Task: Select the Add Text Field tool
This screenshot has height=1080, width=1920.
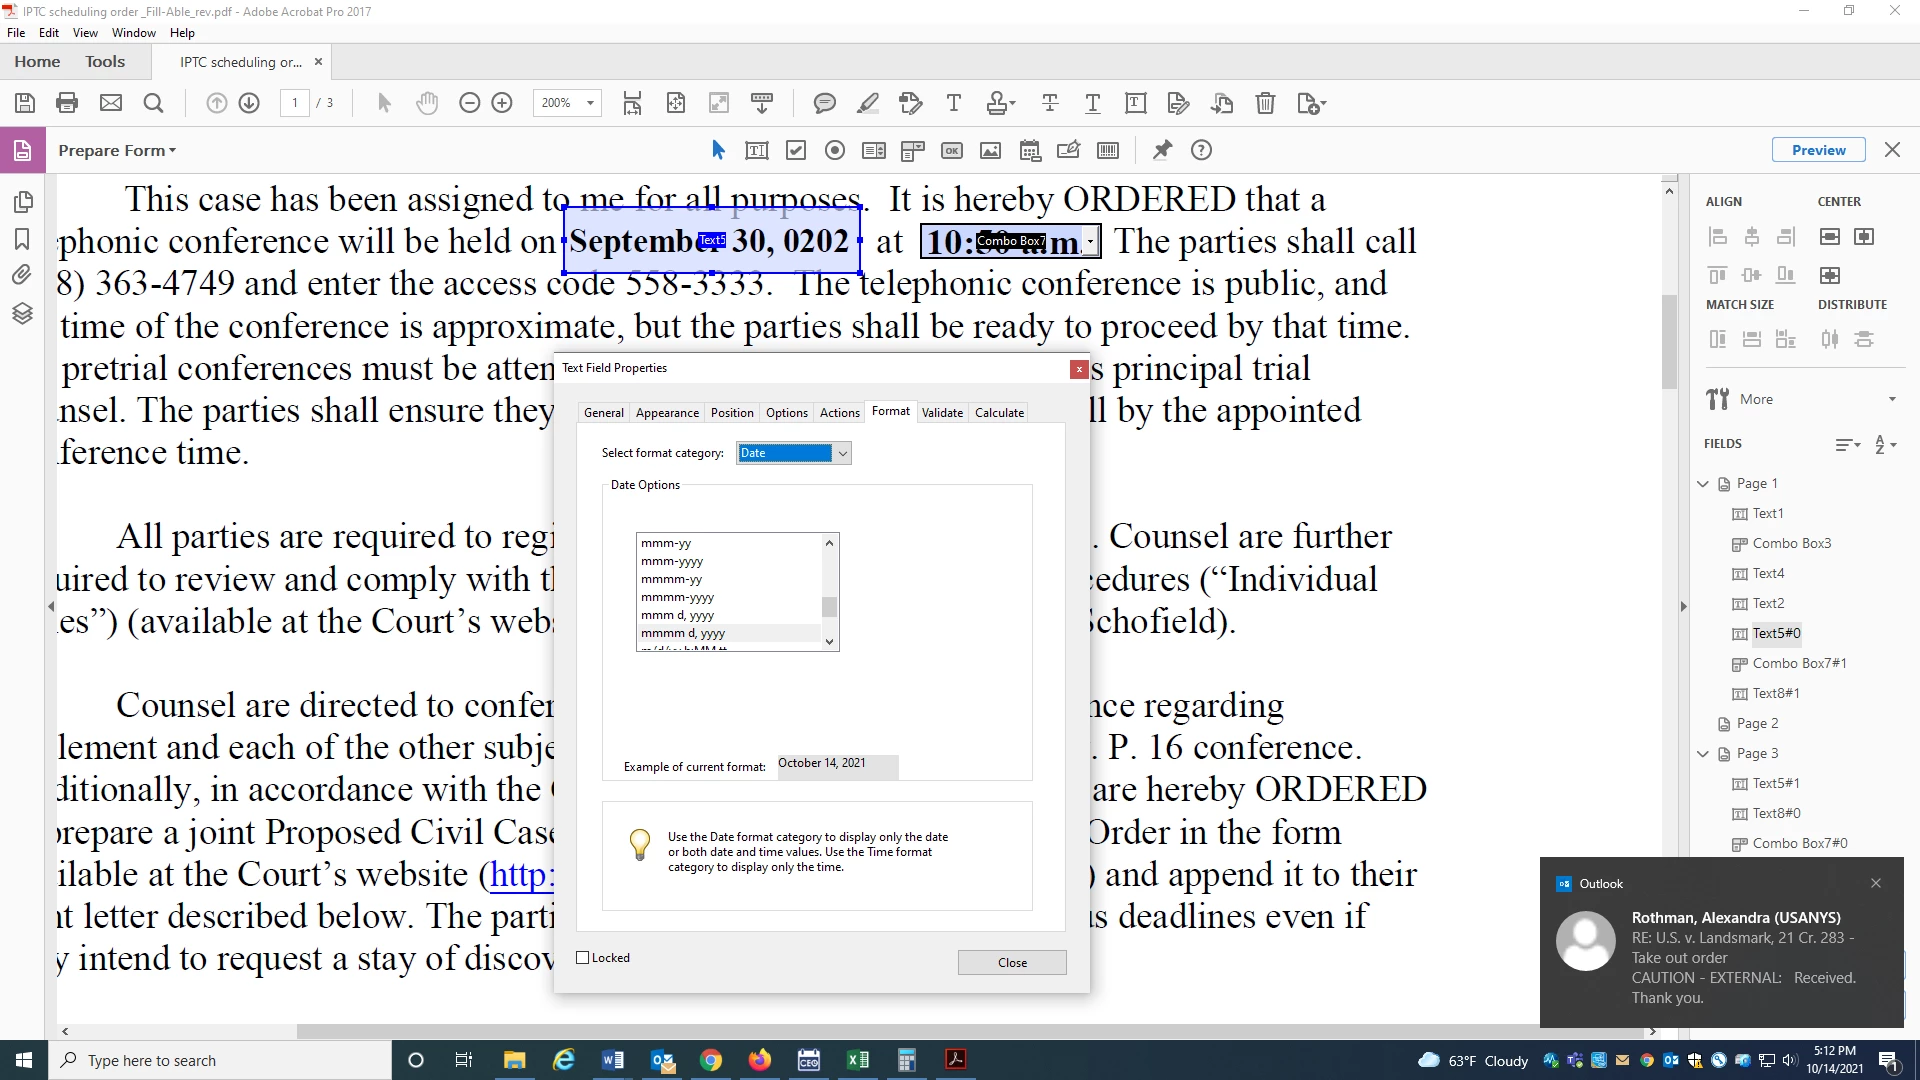Action: click(757, 150)
